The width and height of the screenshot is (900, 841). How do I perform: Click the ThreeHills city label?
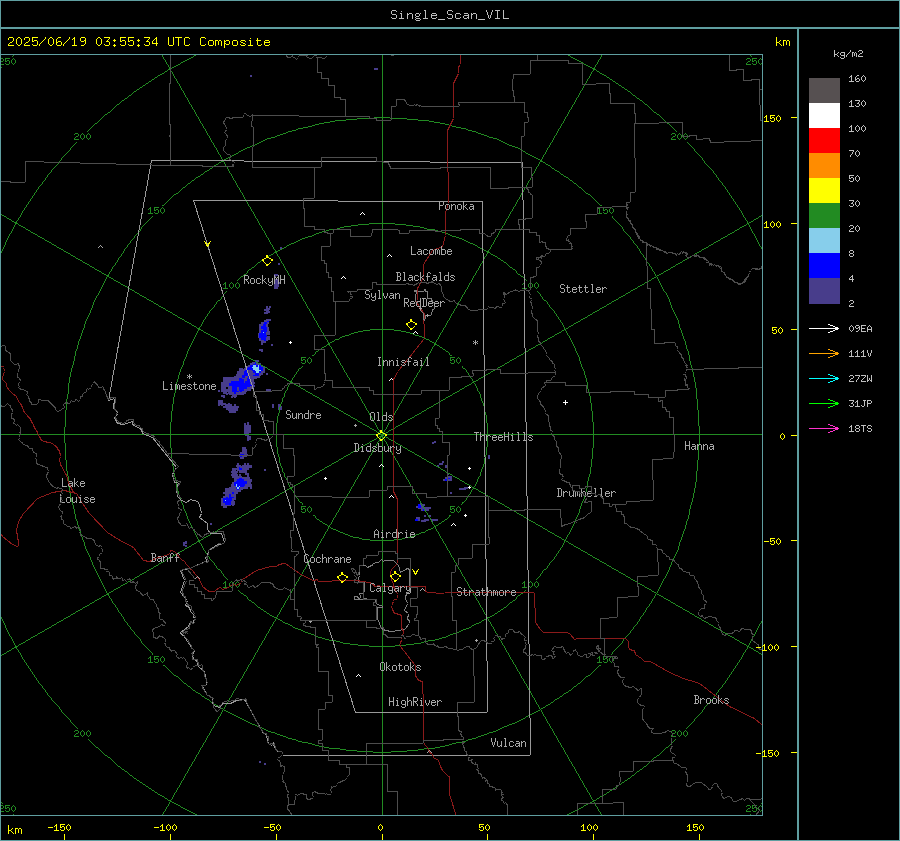503,437
